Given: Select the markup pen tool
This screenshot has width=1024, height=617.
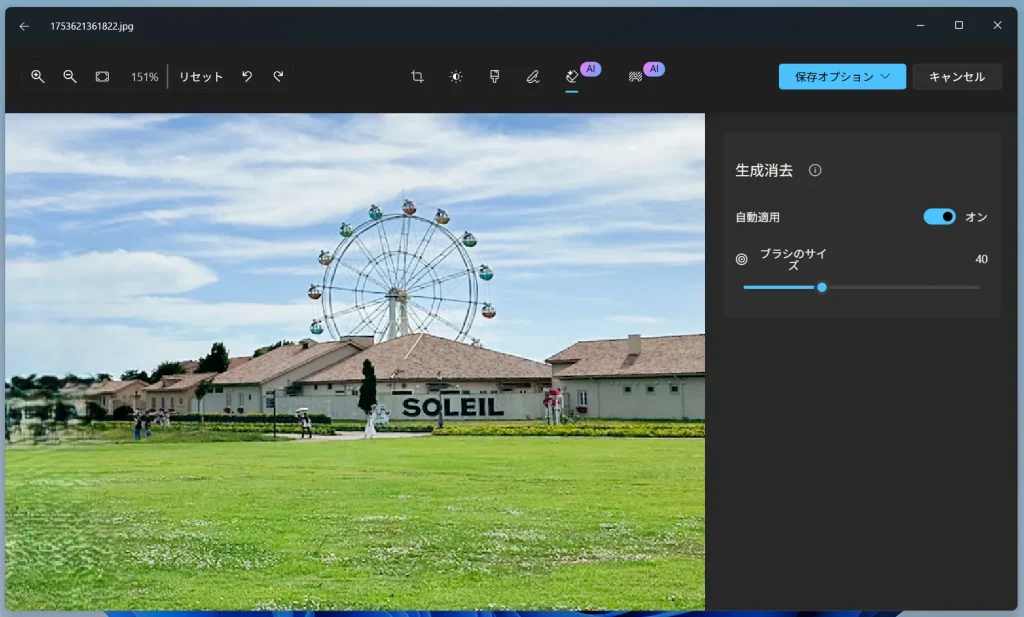Looking at the screenshot, I should coord(533,76).
